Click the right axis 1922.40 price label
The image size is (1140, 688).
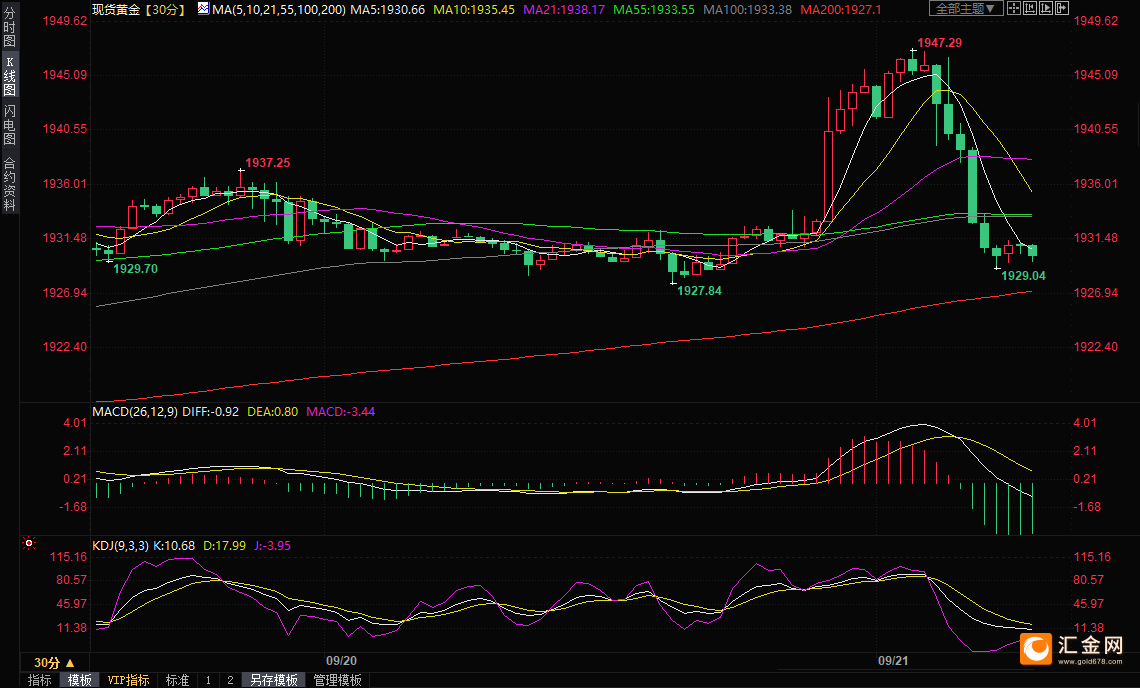(1096, 347)
